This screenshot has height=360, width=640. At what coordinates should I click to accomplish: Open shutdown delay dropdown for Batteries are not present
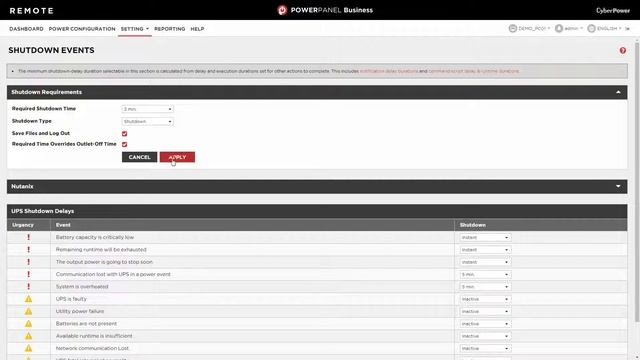(485, 324)
